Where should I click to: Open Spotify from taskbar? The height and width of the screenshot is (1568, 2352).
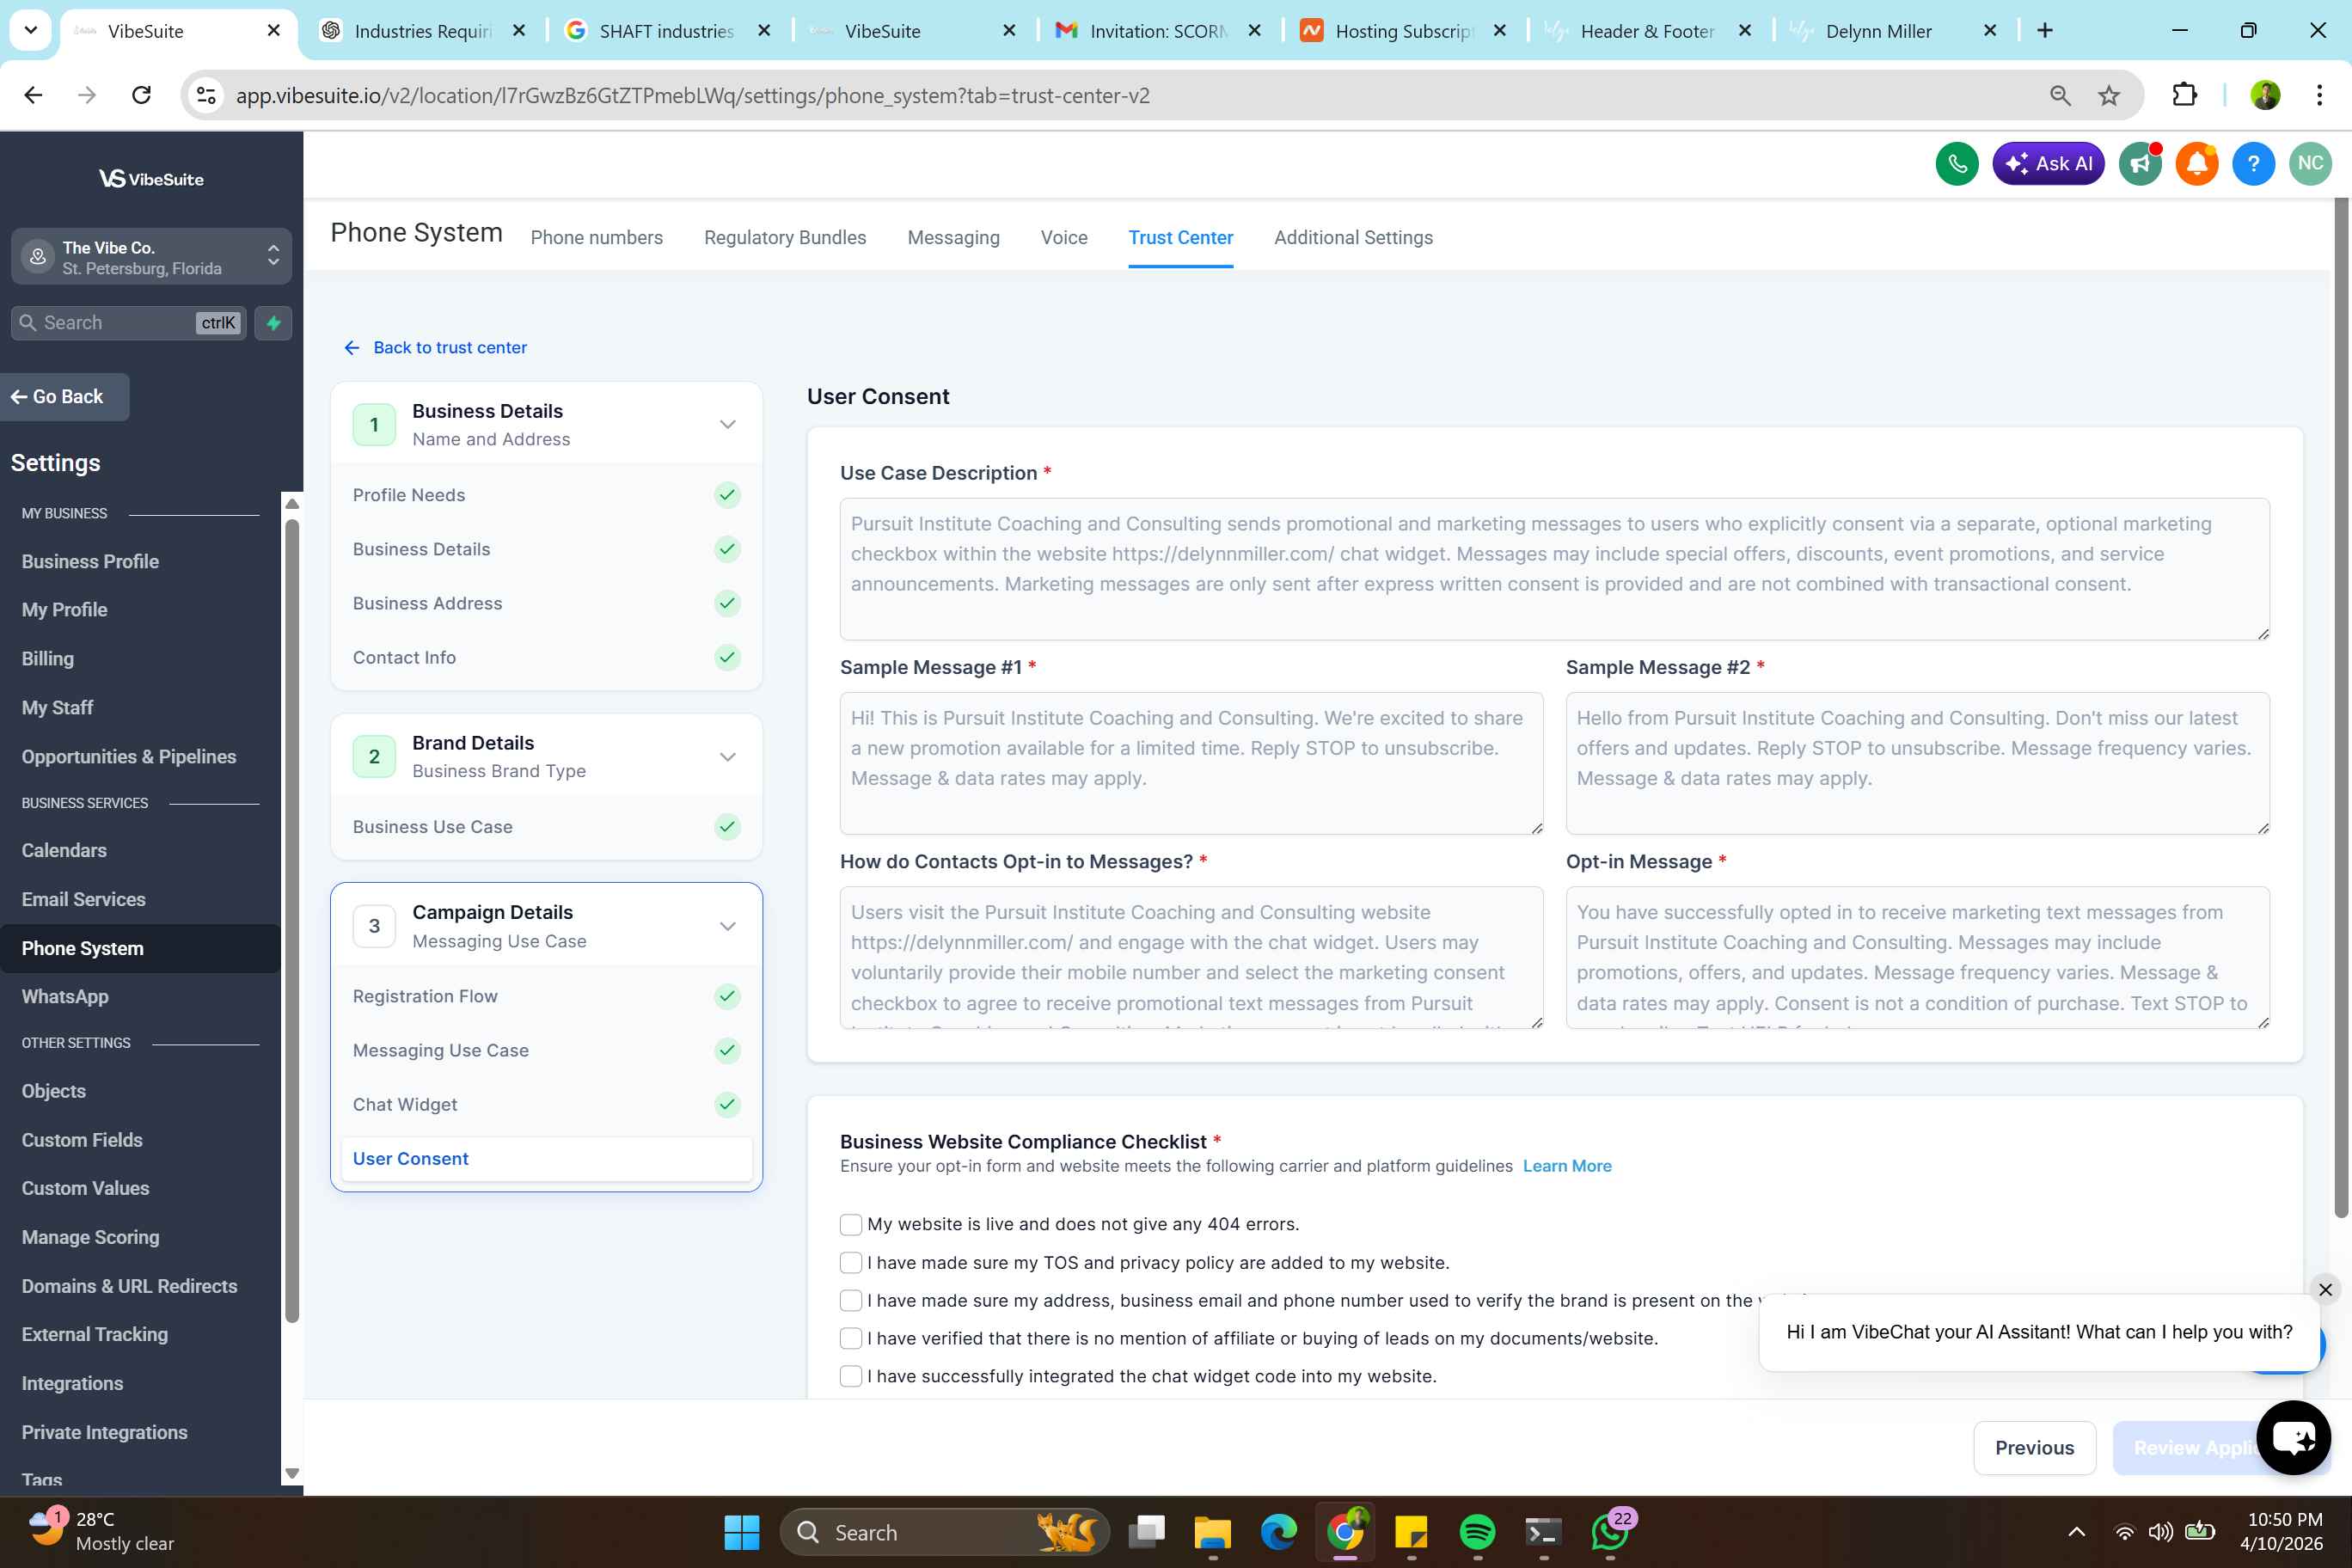[1477, 1532]
